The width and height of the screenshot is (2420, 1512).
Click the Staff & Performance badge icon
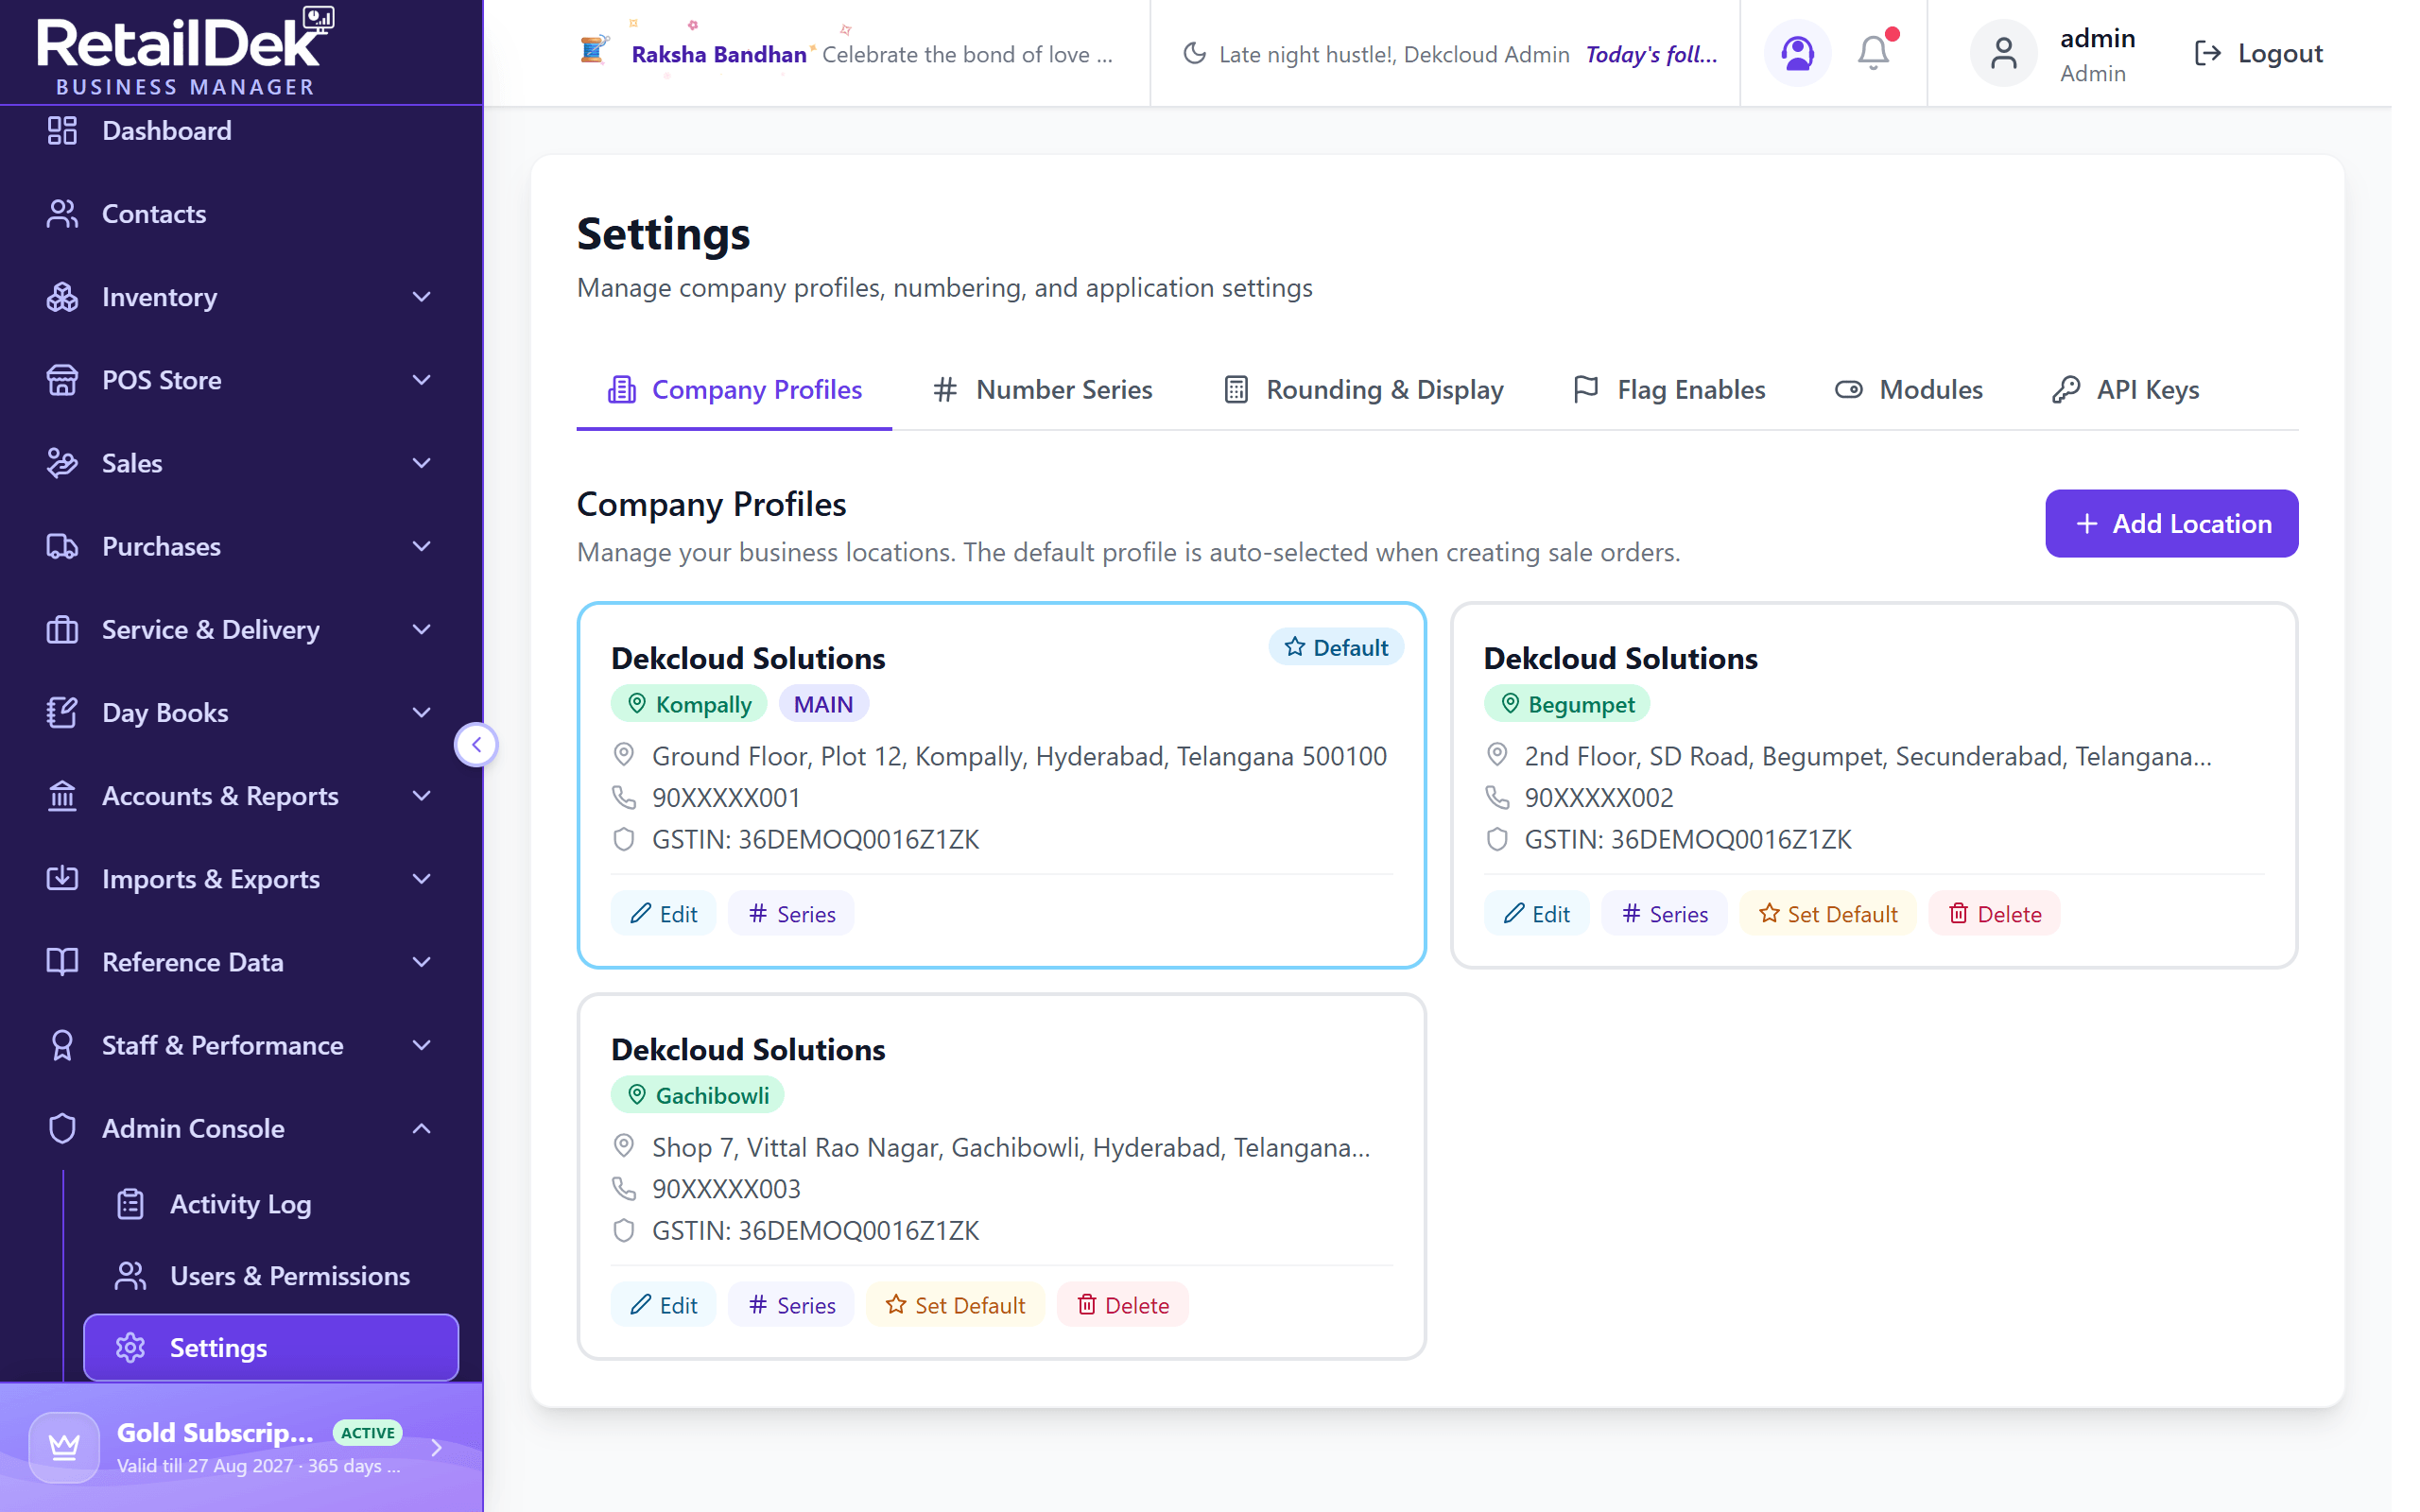[62, 1046]
